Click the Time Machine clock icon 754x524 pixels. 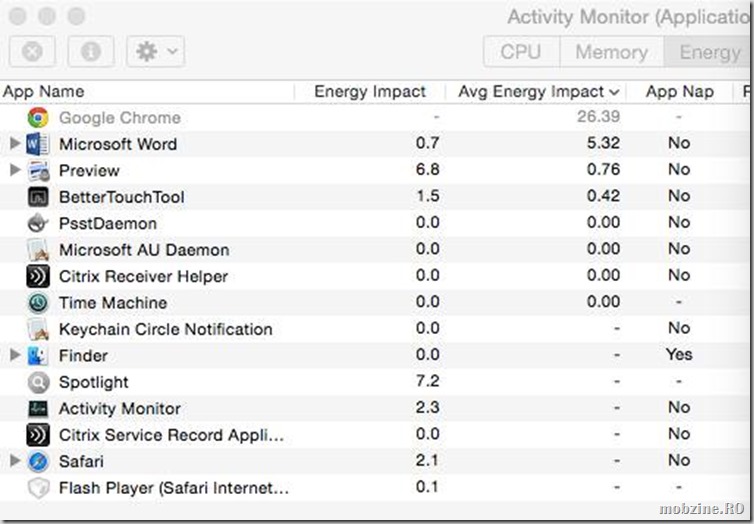click(x=38, y=302)
